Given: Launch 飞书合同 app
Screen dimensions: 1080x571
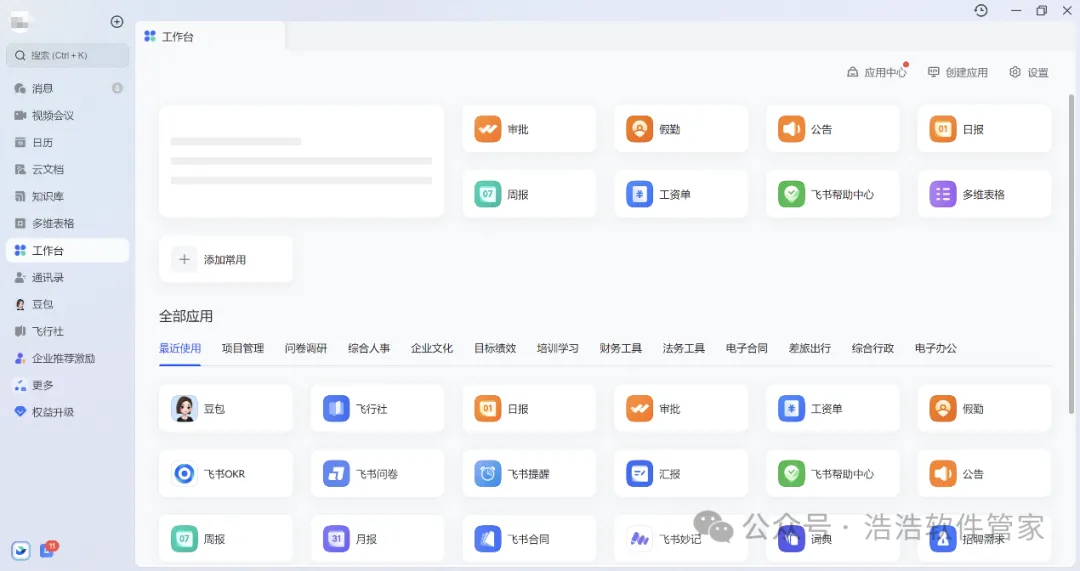Looking at the screenshot, I should coord(529,539).
